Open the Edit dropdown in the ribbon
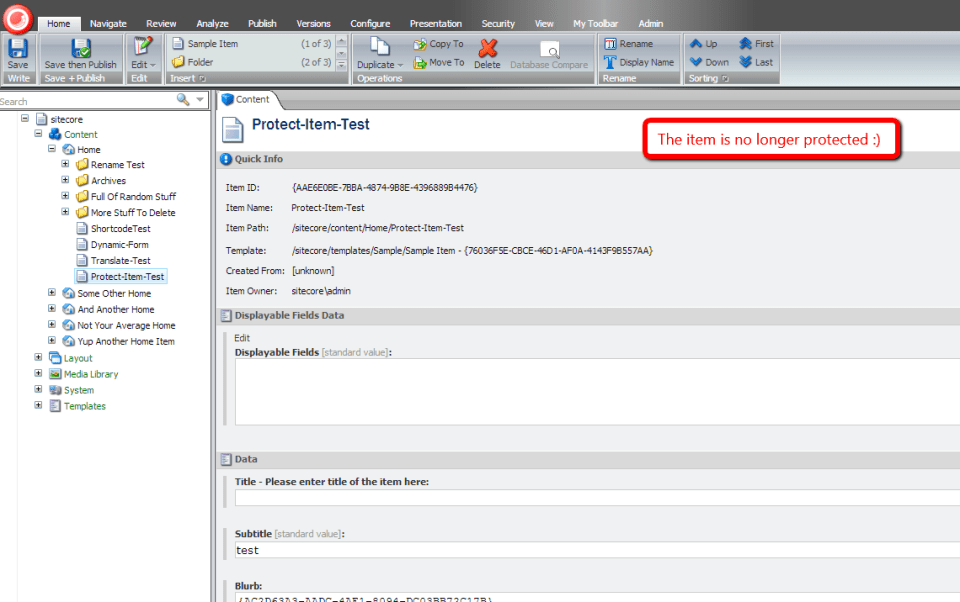Viewport: 960px width, 602px height. click(x=144, y=64)
